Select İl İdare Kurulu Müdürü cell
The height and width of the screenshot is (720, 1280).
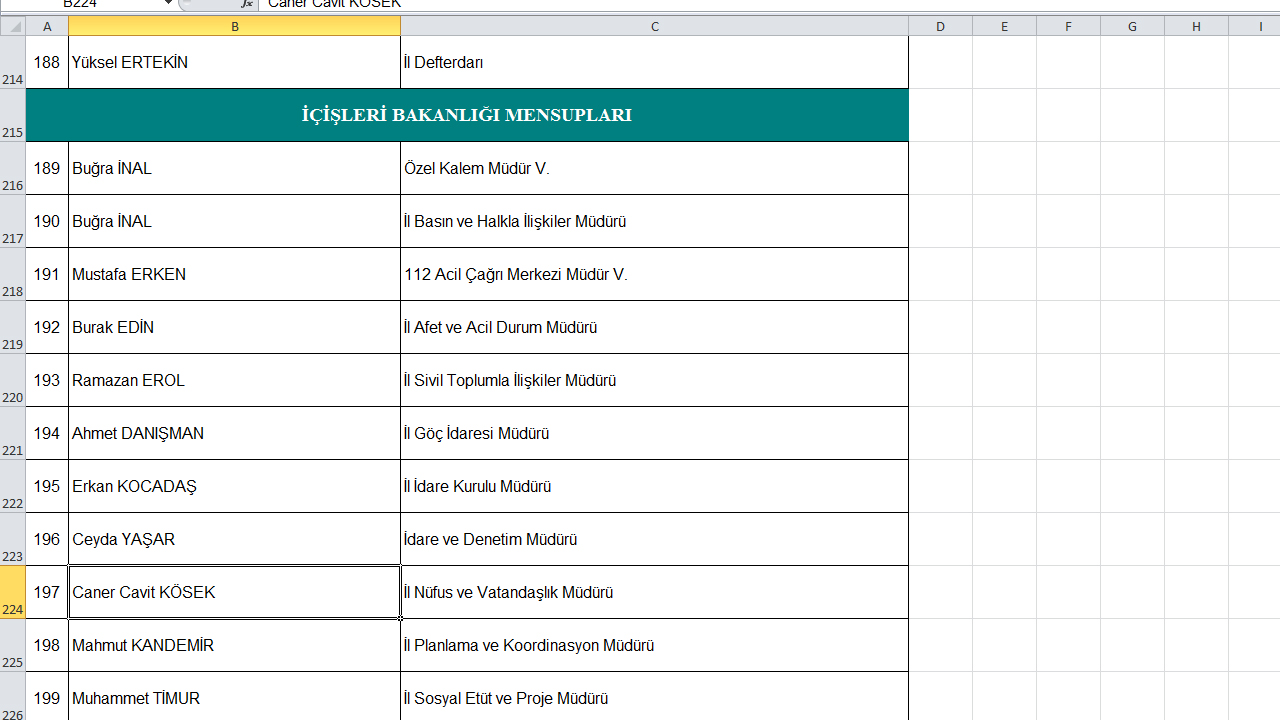(654, 486)
